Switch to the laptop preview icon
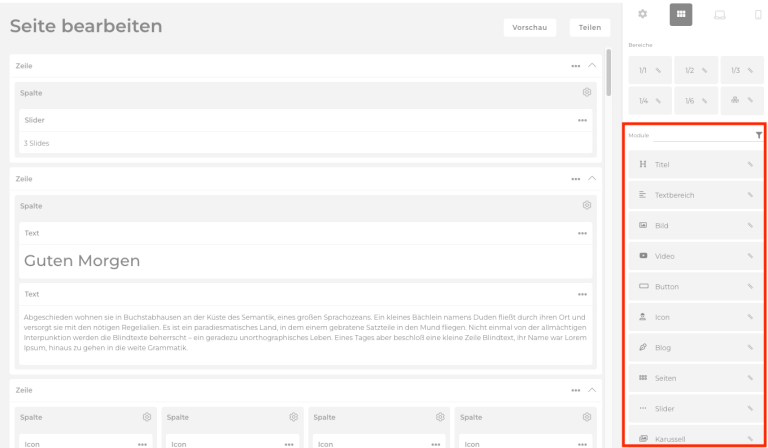Screen dimensions: 768x448 click(x=718, y=18)
